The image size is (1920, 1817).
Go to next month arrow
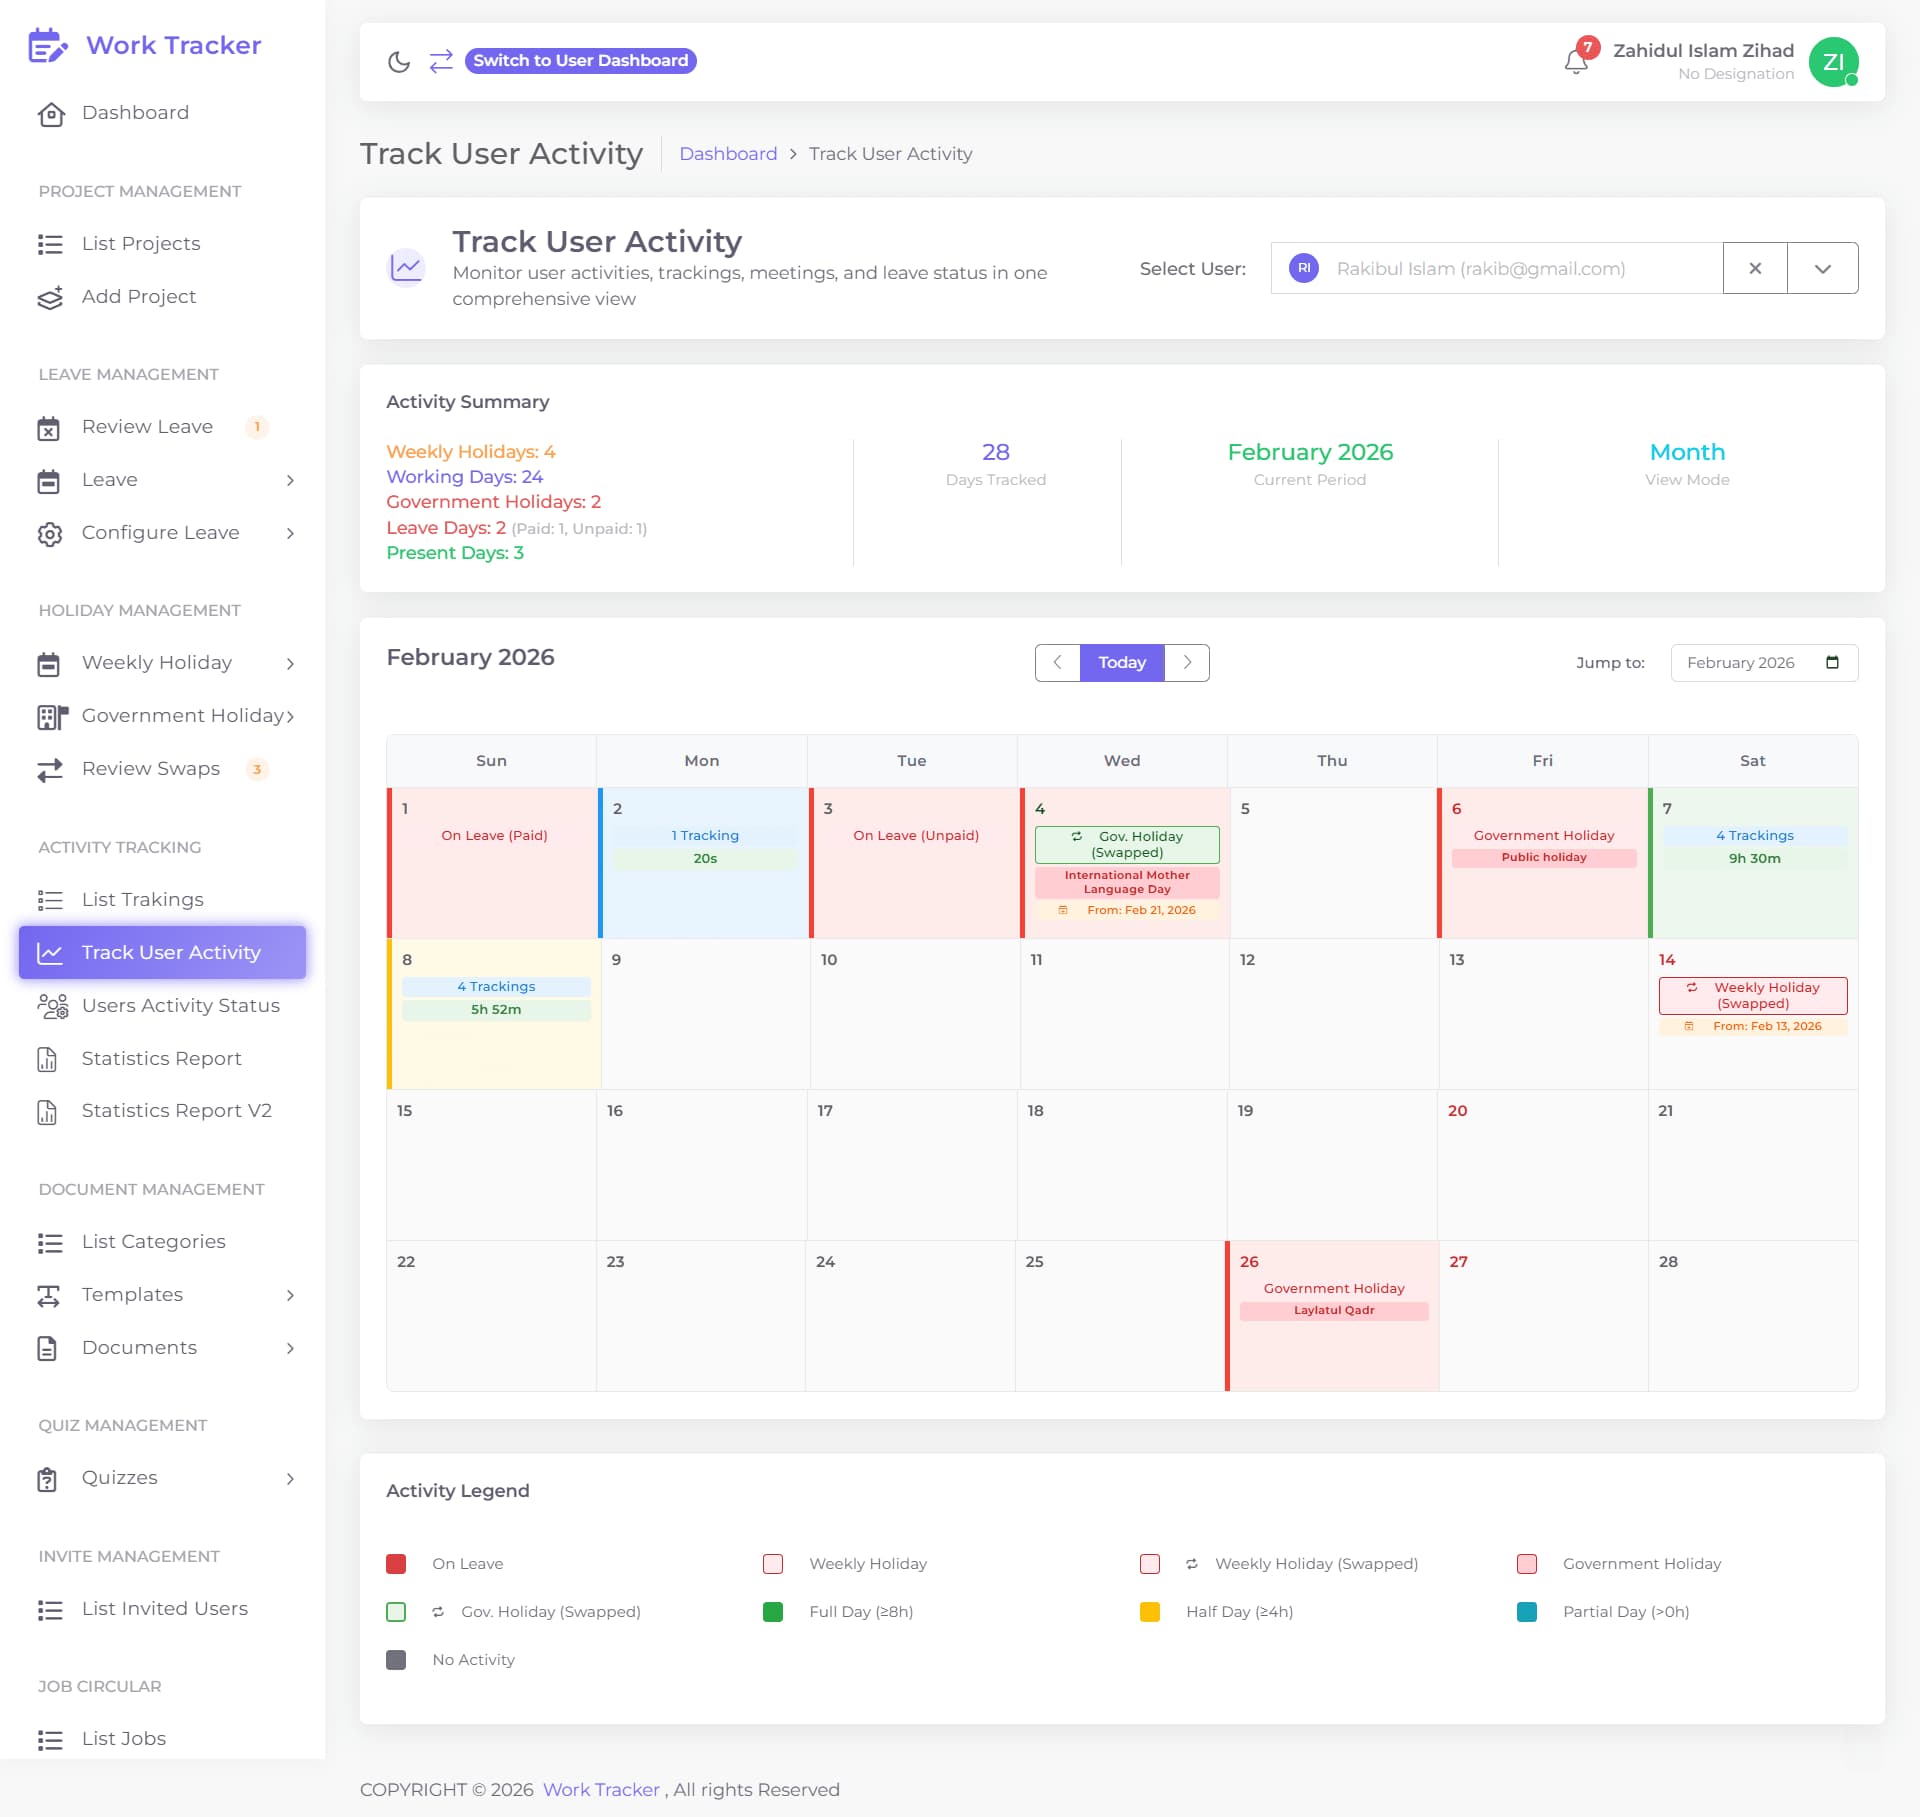click(x=1187, y=663)
